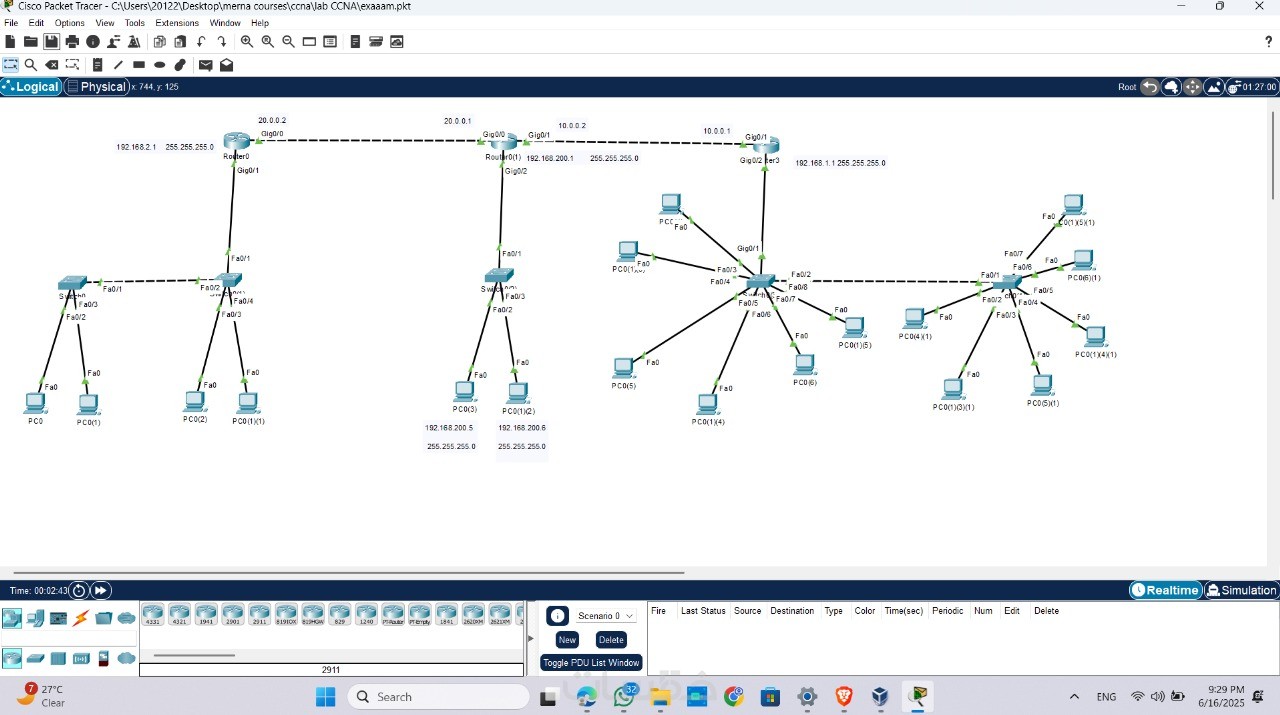The image size is (1280, 715).
Task: Open the Options menu
Action: (70, 23)
